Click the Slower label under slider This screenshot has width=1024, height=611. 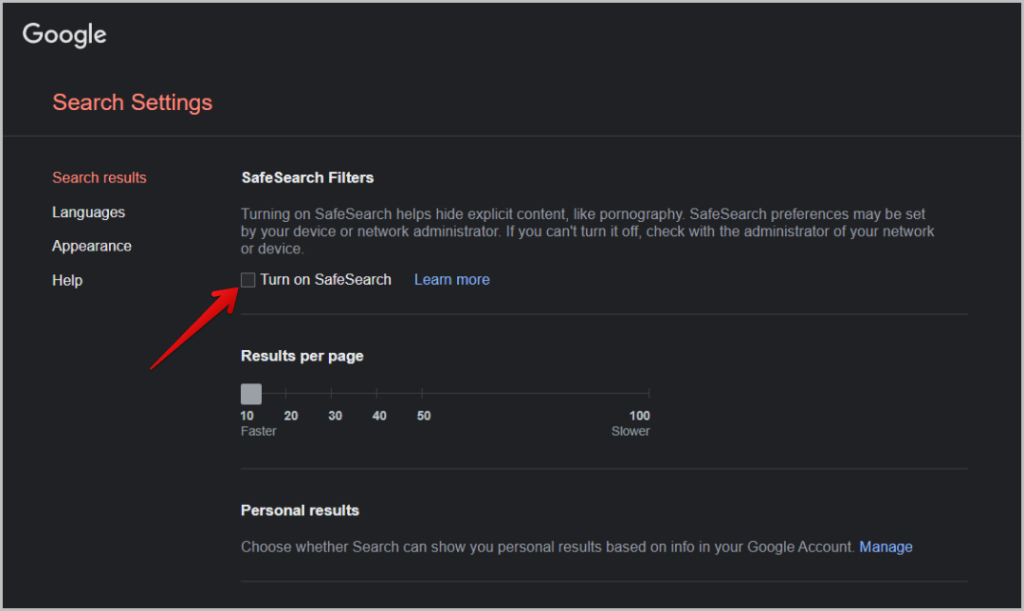pyautogui.click(x=630, y=431)
